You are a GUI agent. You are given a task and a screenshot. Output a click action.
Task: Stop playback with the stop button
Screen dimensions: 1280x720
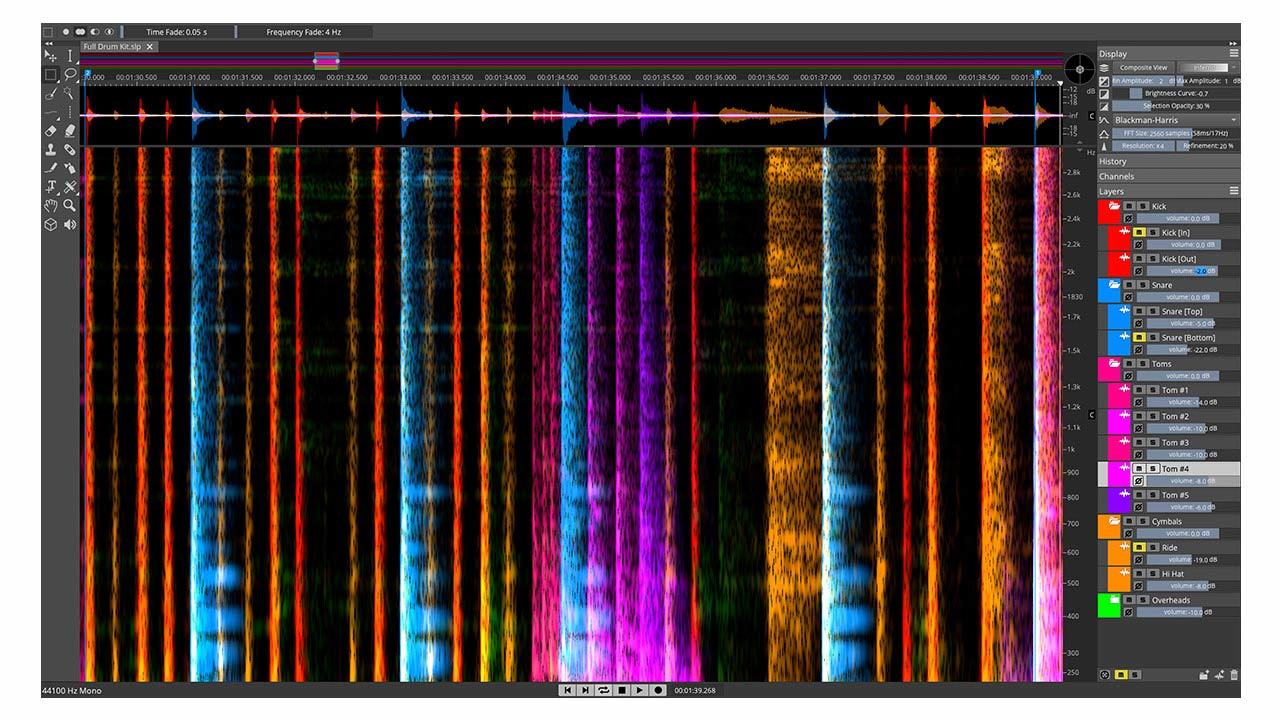point(621,690)
